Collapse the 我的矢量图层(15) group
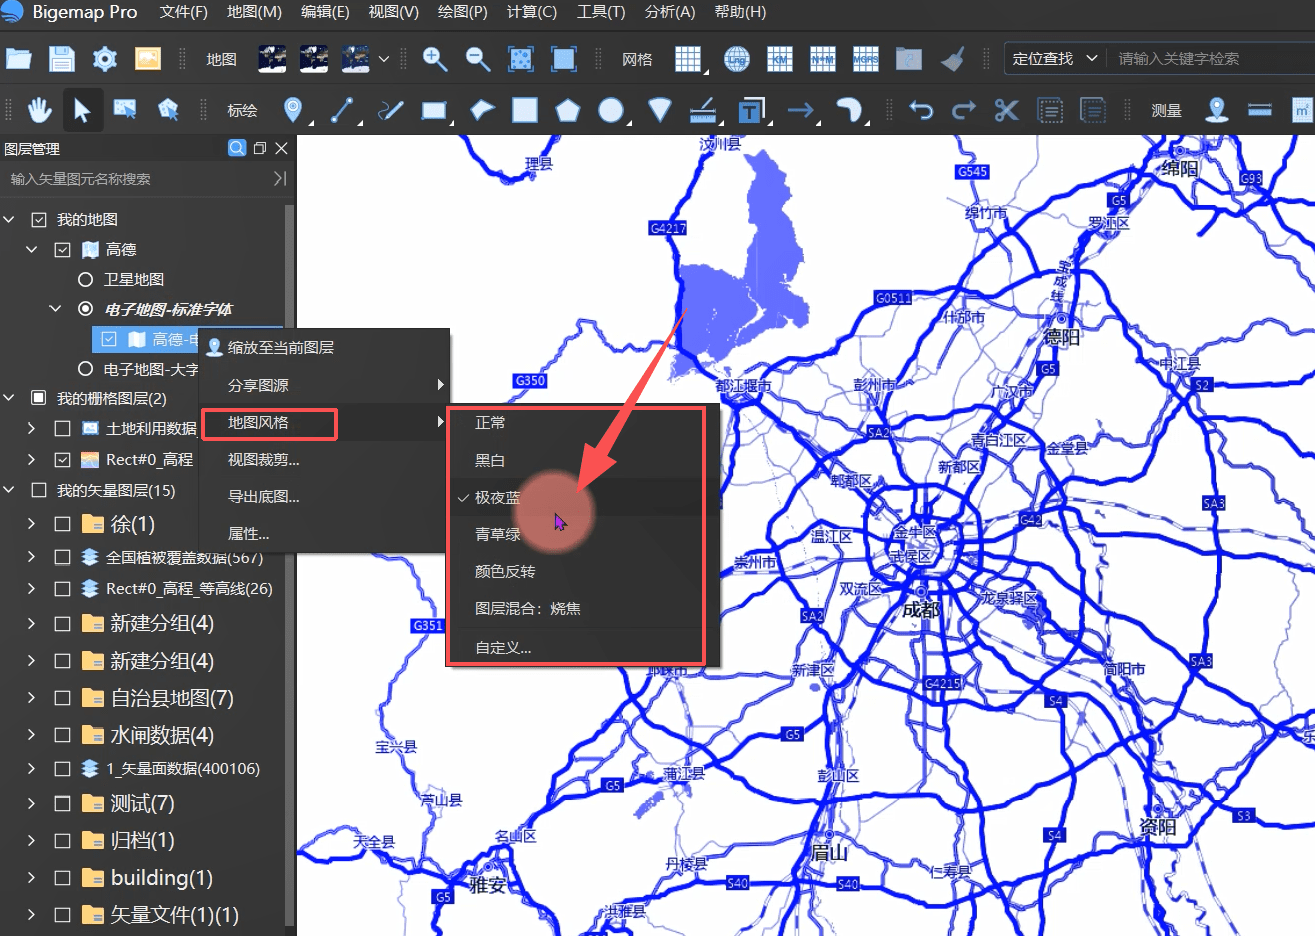This screenshot has width=1315, height=936. point(9,490)
